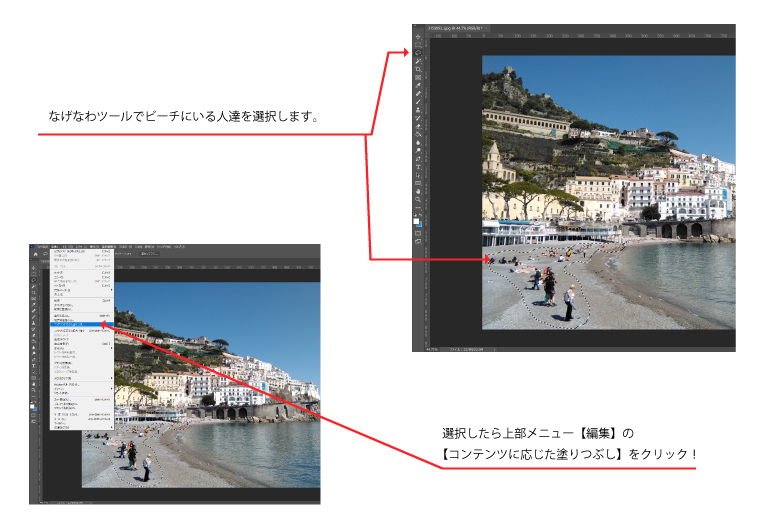Expand the Paste Special submenu arrow in Edit menu
760x530 pixels.
click(x=111, y=290)
